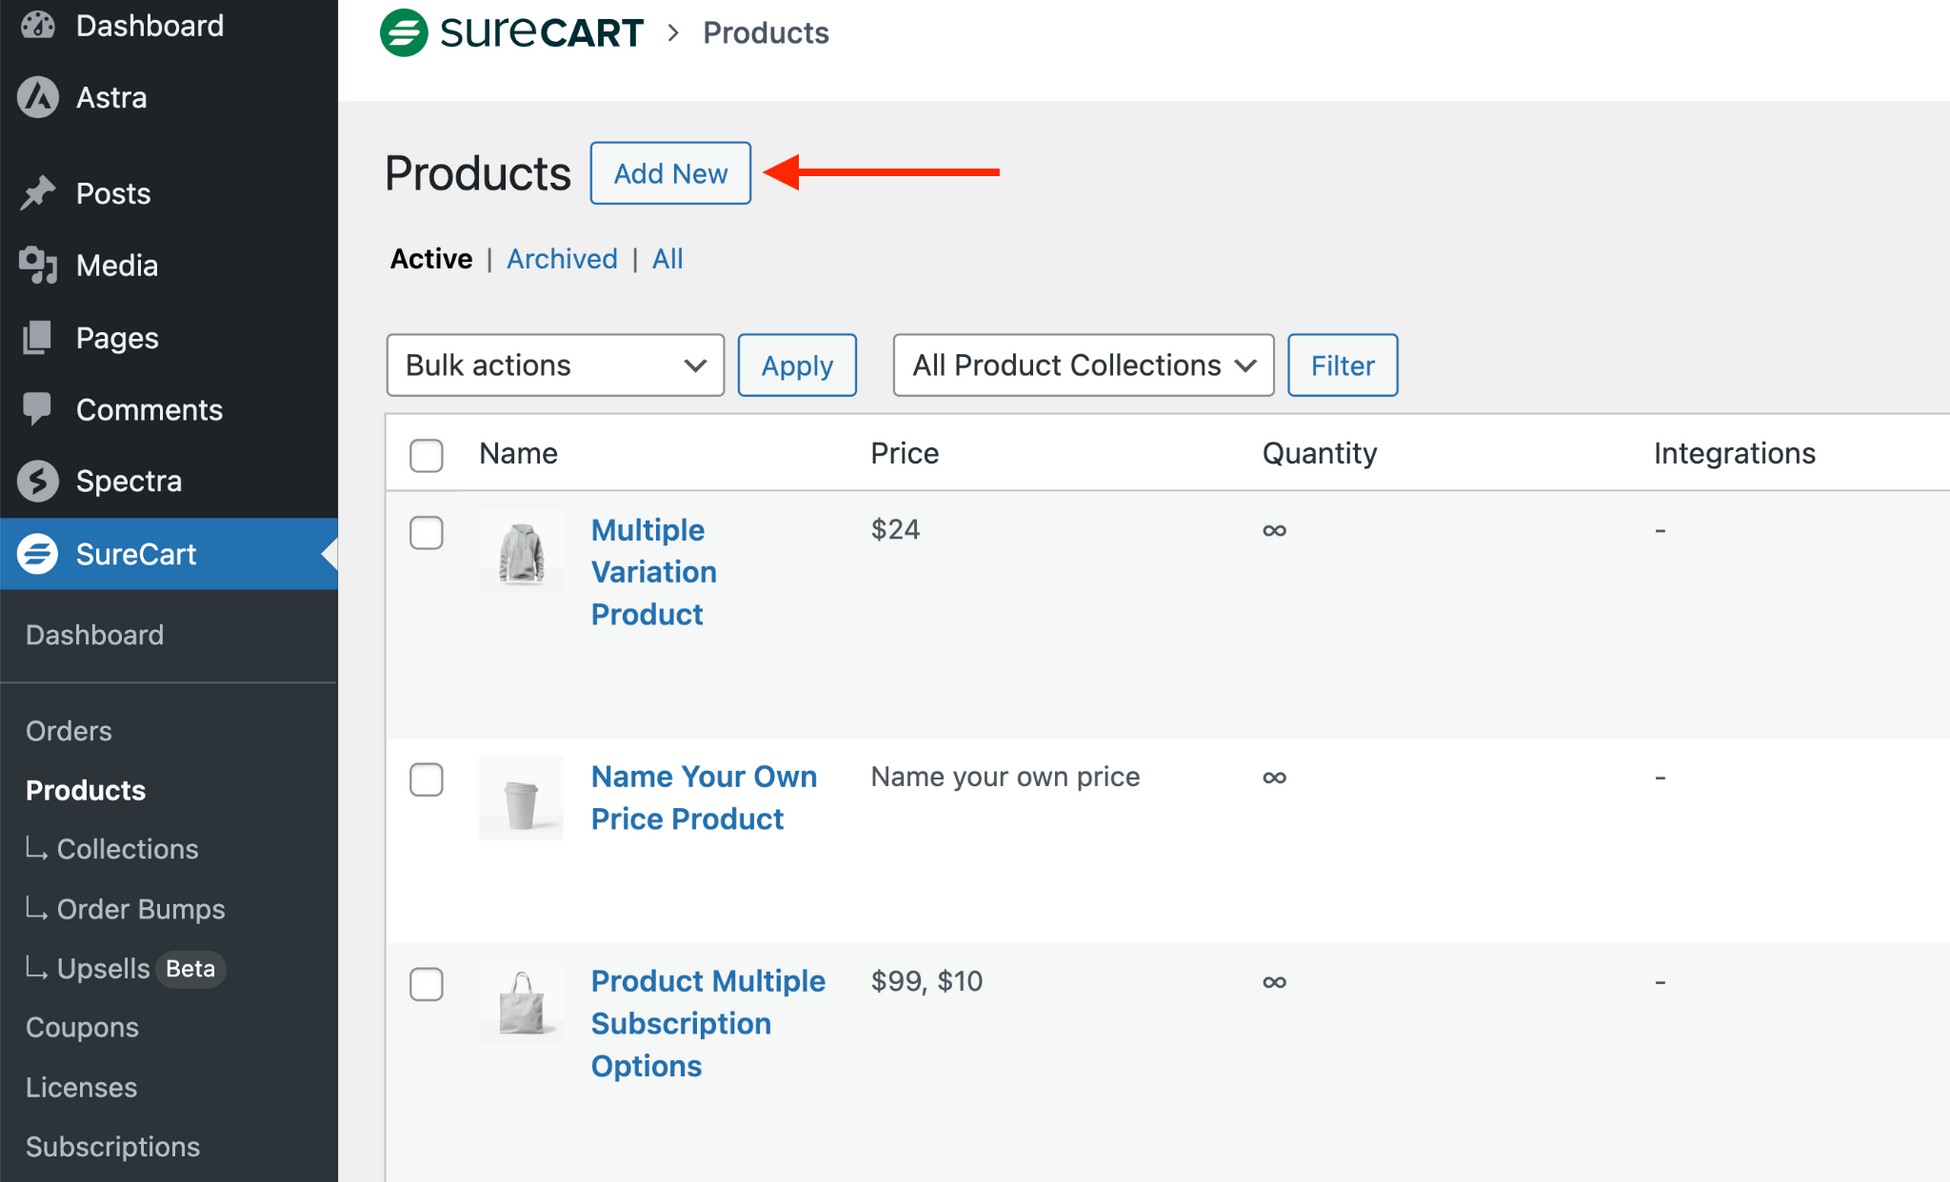
Task: Toggle the select-all checkbox in table header
Action: 426,455
